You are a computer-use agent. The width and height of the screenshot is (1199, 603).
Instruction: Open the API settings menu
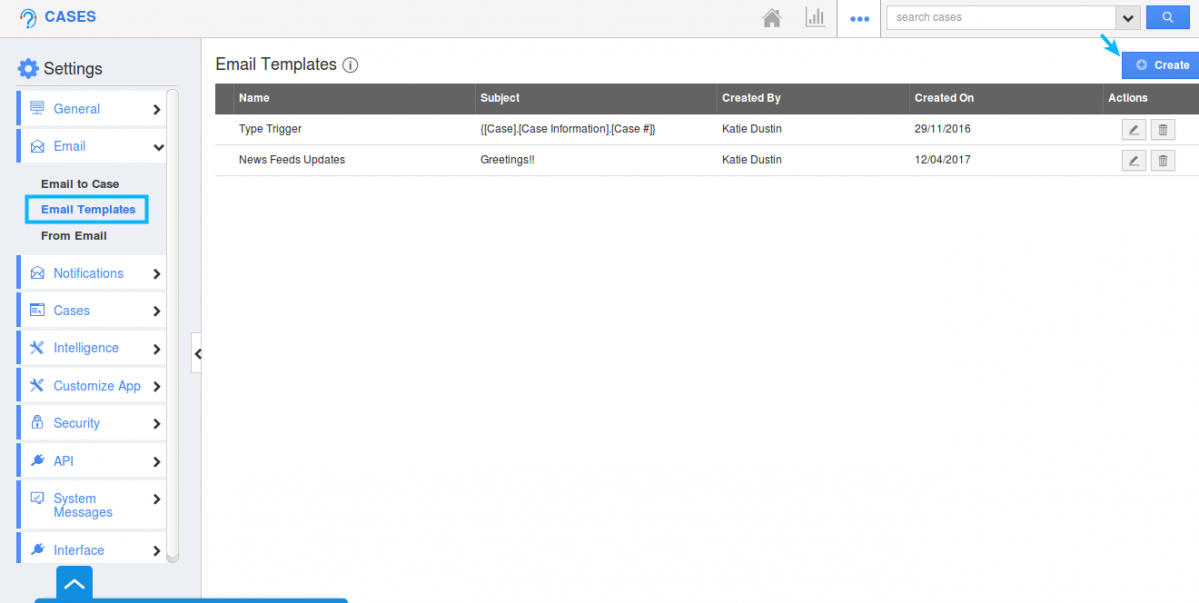[x=91, y=460]
